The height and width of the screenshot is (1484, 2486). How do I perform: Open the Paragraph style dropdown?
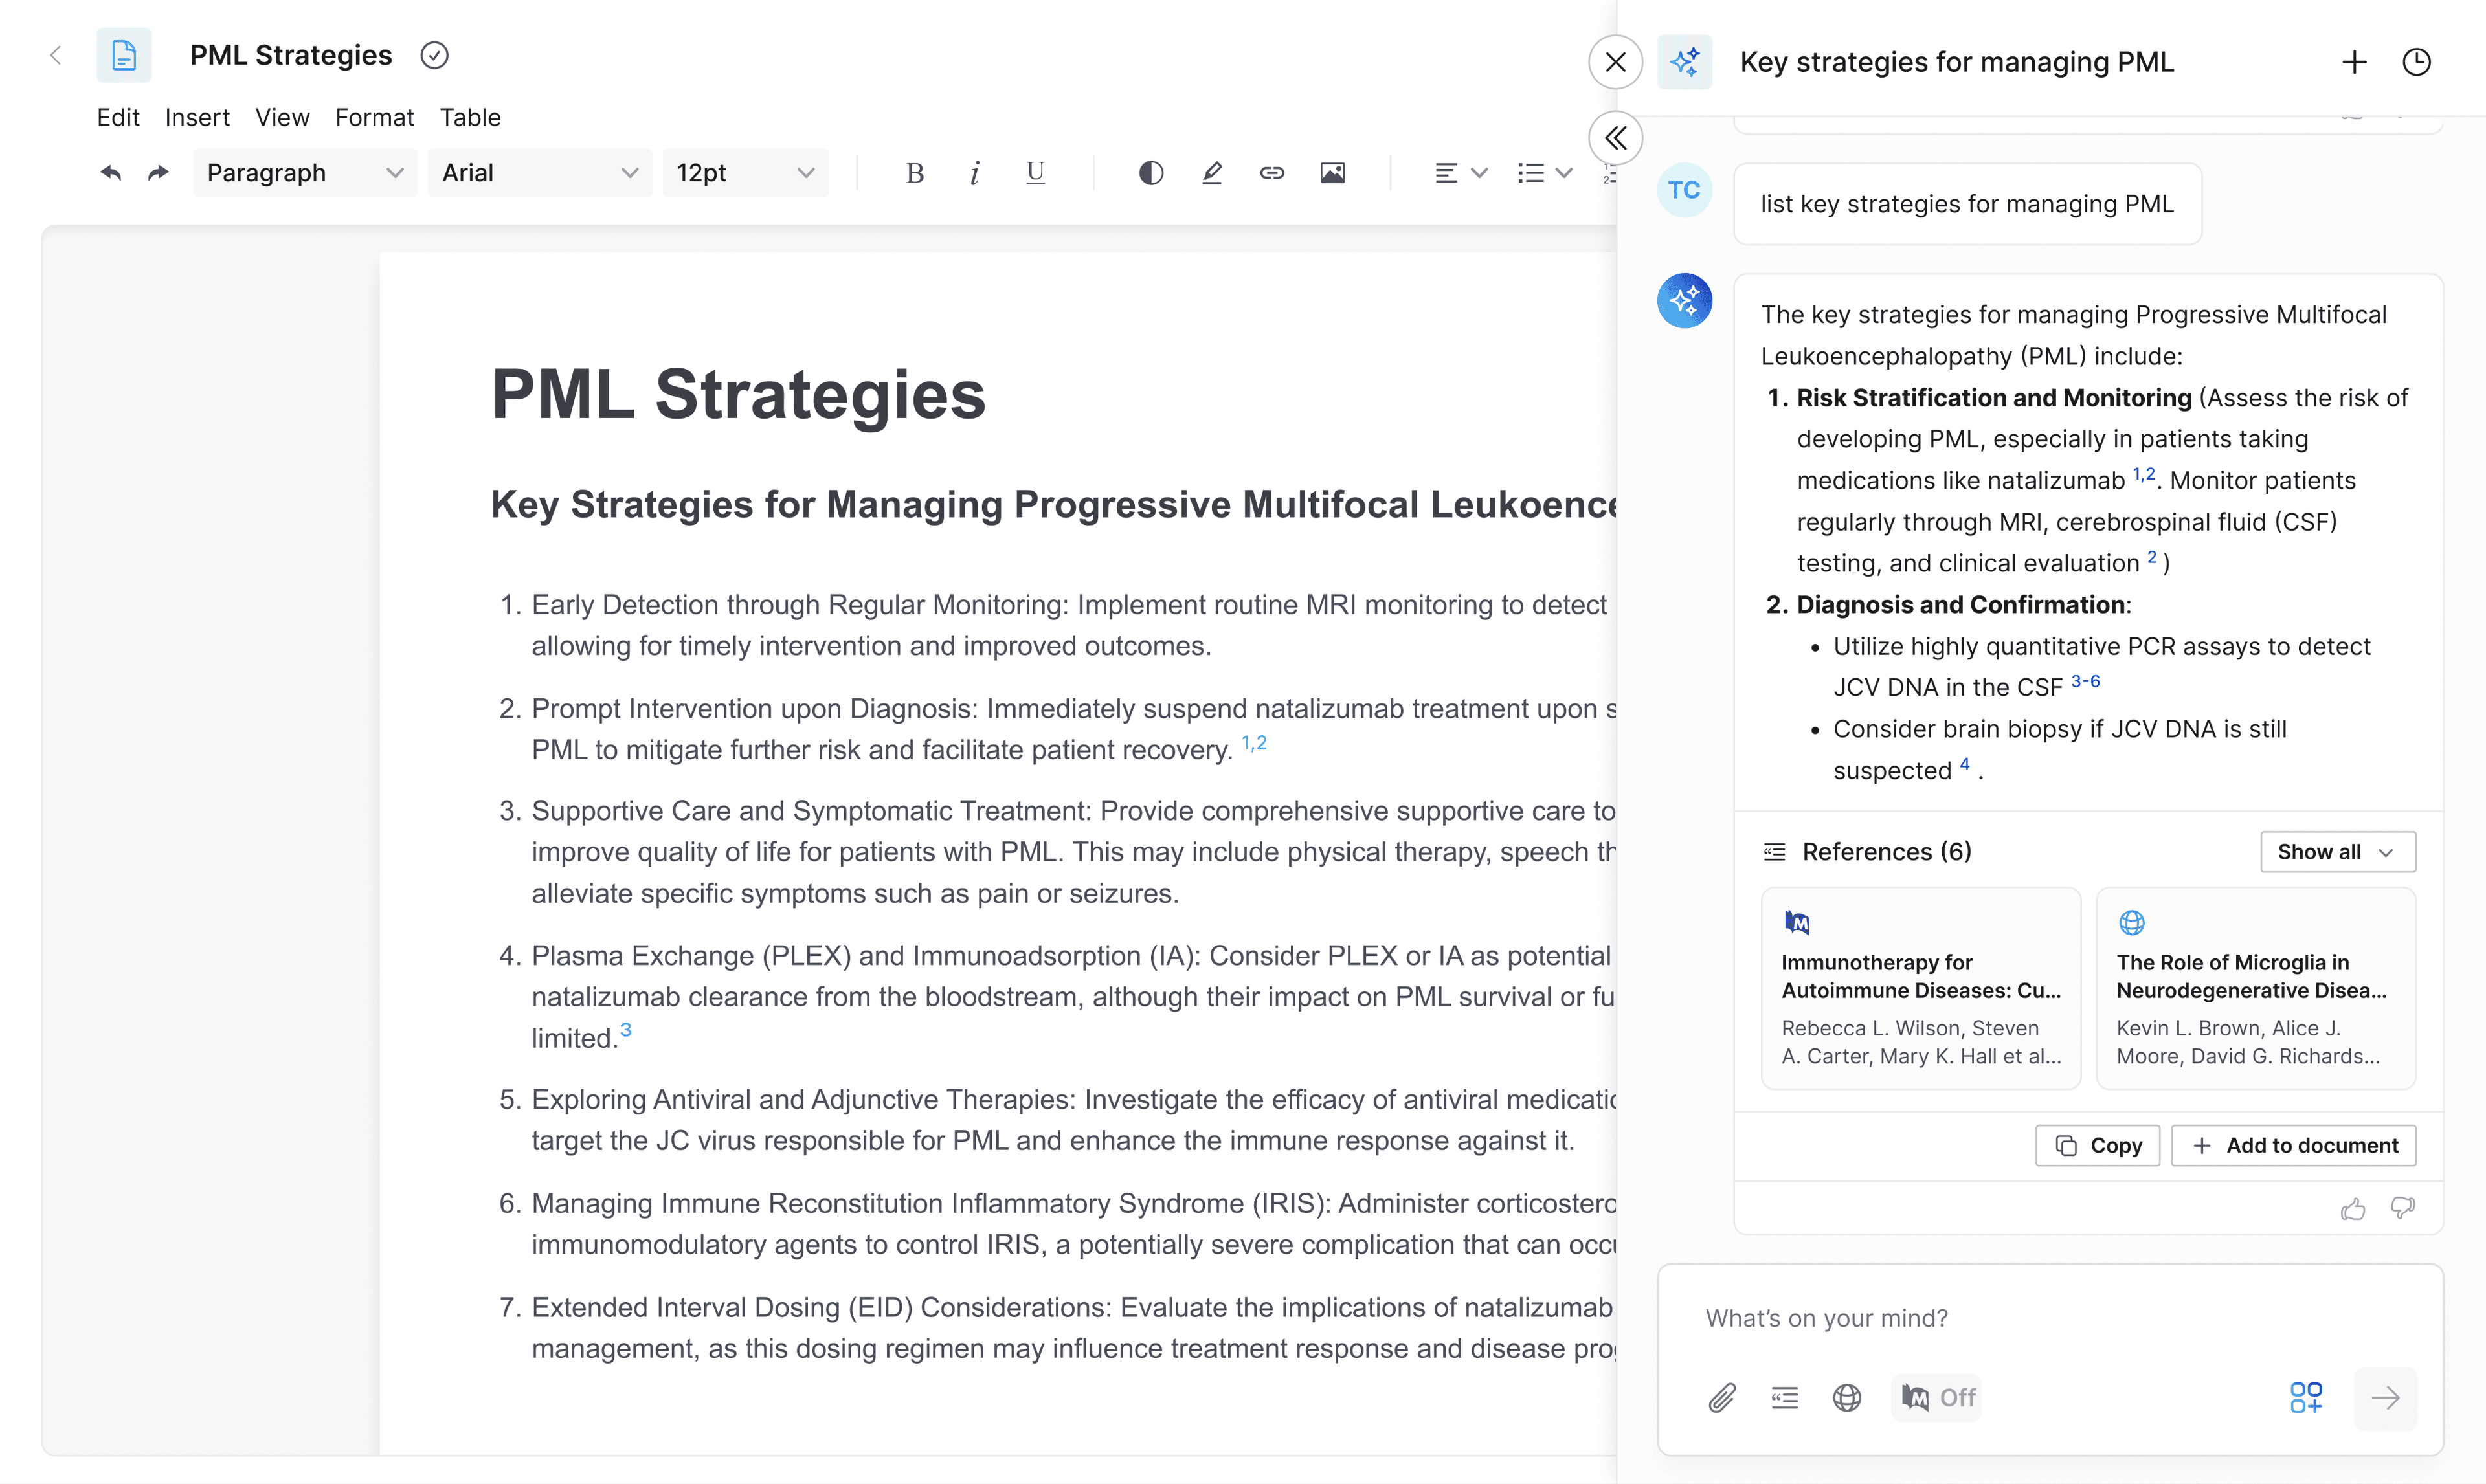tap(304, 173)
